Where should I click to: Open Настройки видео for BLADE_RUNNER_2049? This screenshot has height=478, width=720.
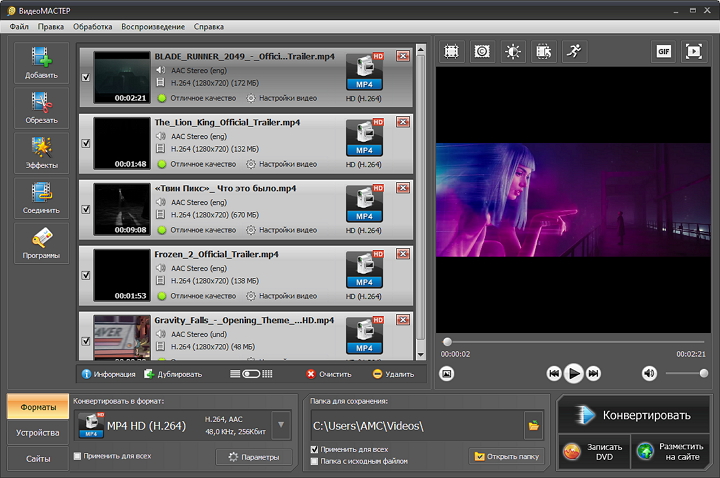coord(282,98)
